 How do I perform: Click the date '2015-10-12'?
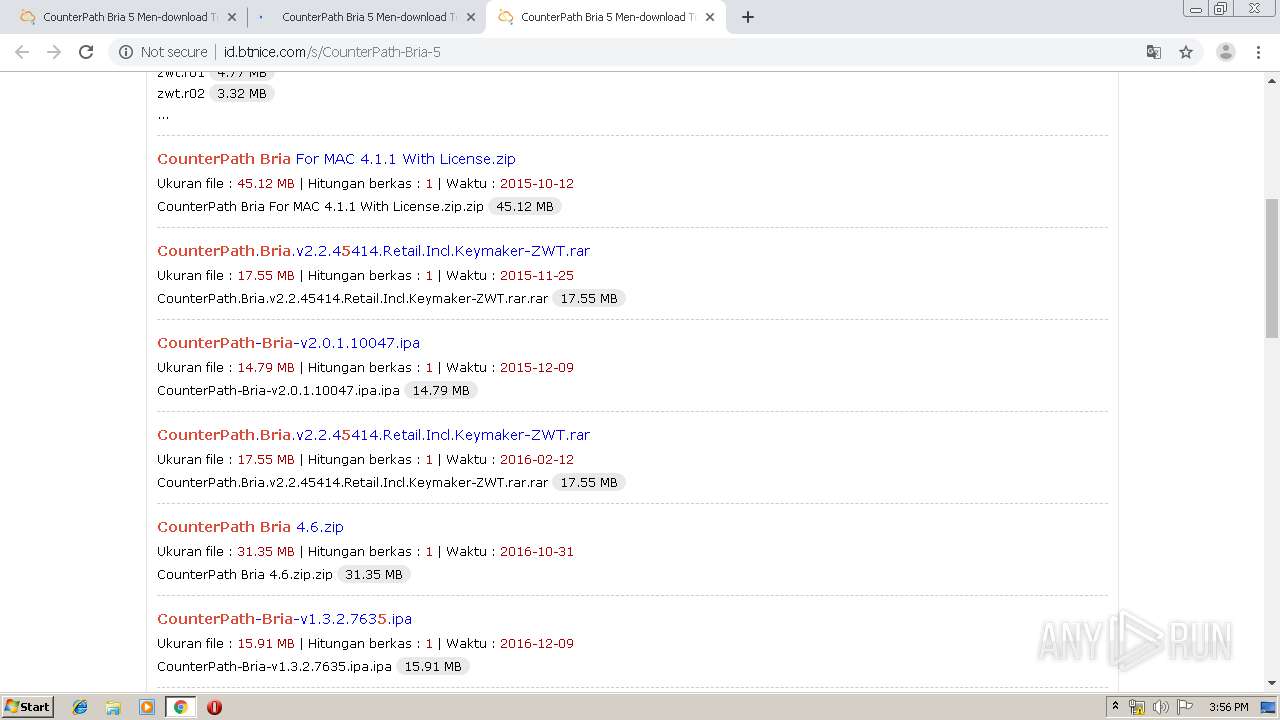(537, 184)
